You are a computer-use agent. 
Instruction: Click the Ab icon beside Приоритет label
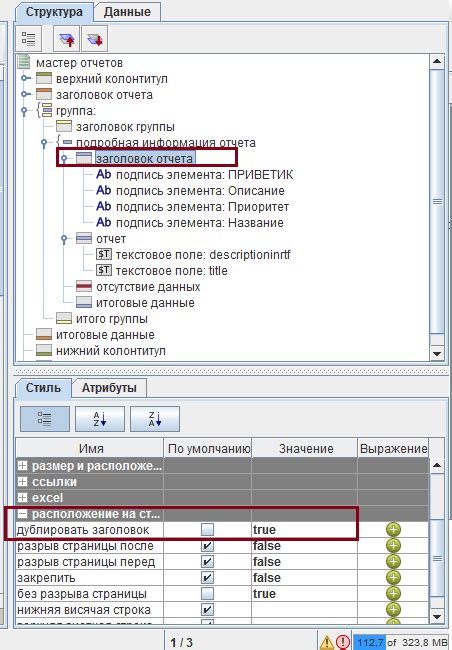pos(103,206)
